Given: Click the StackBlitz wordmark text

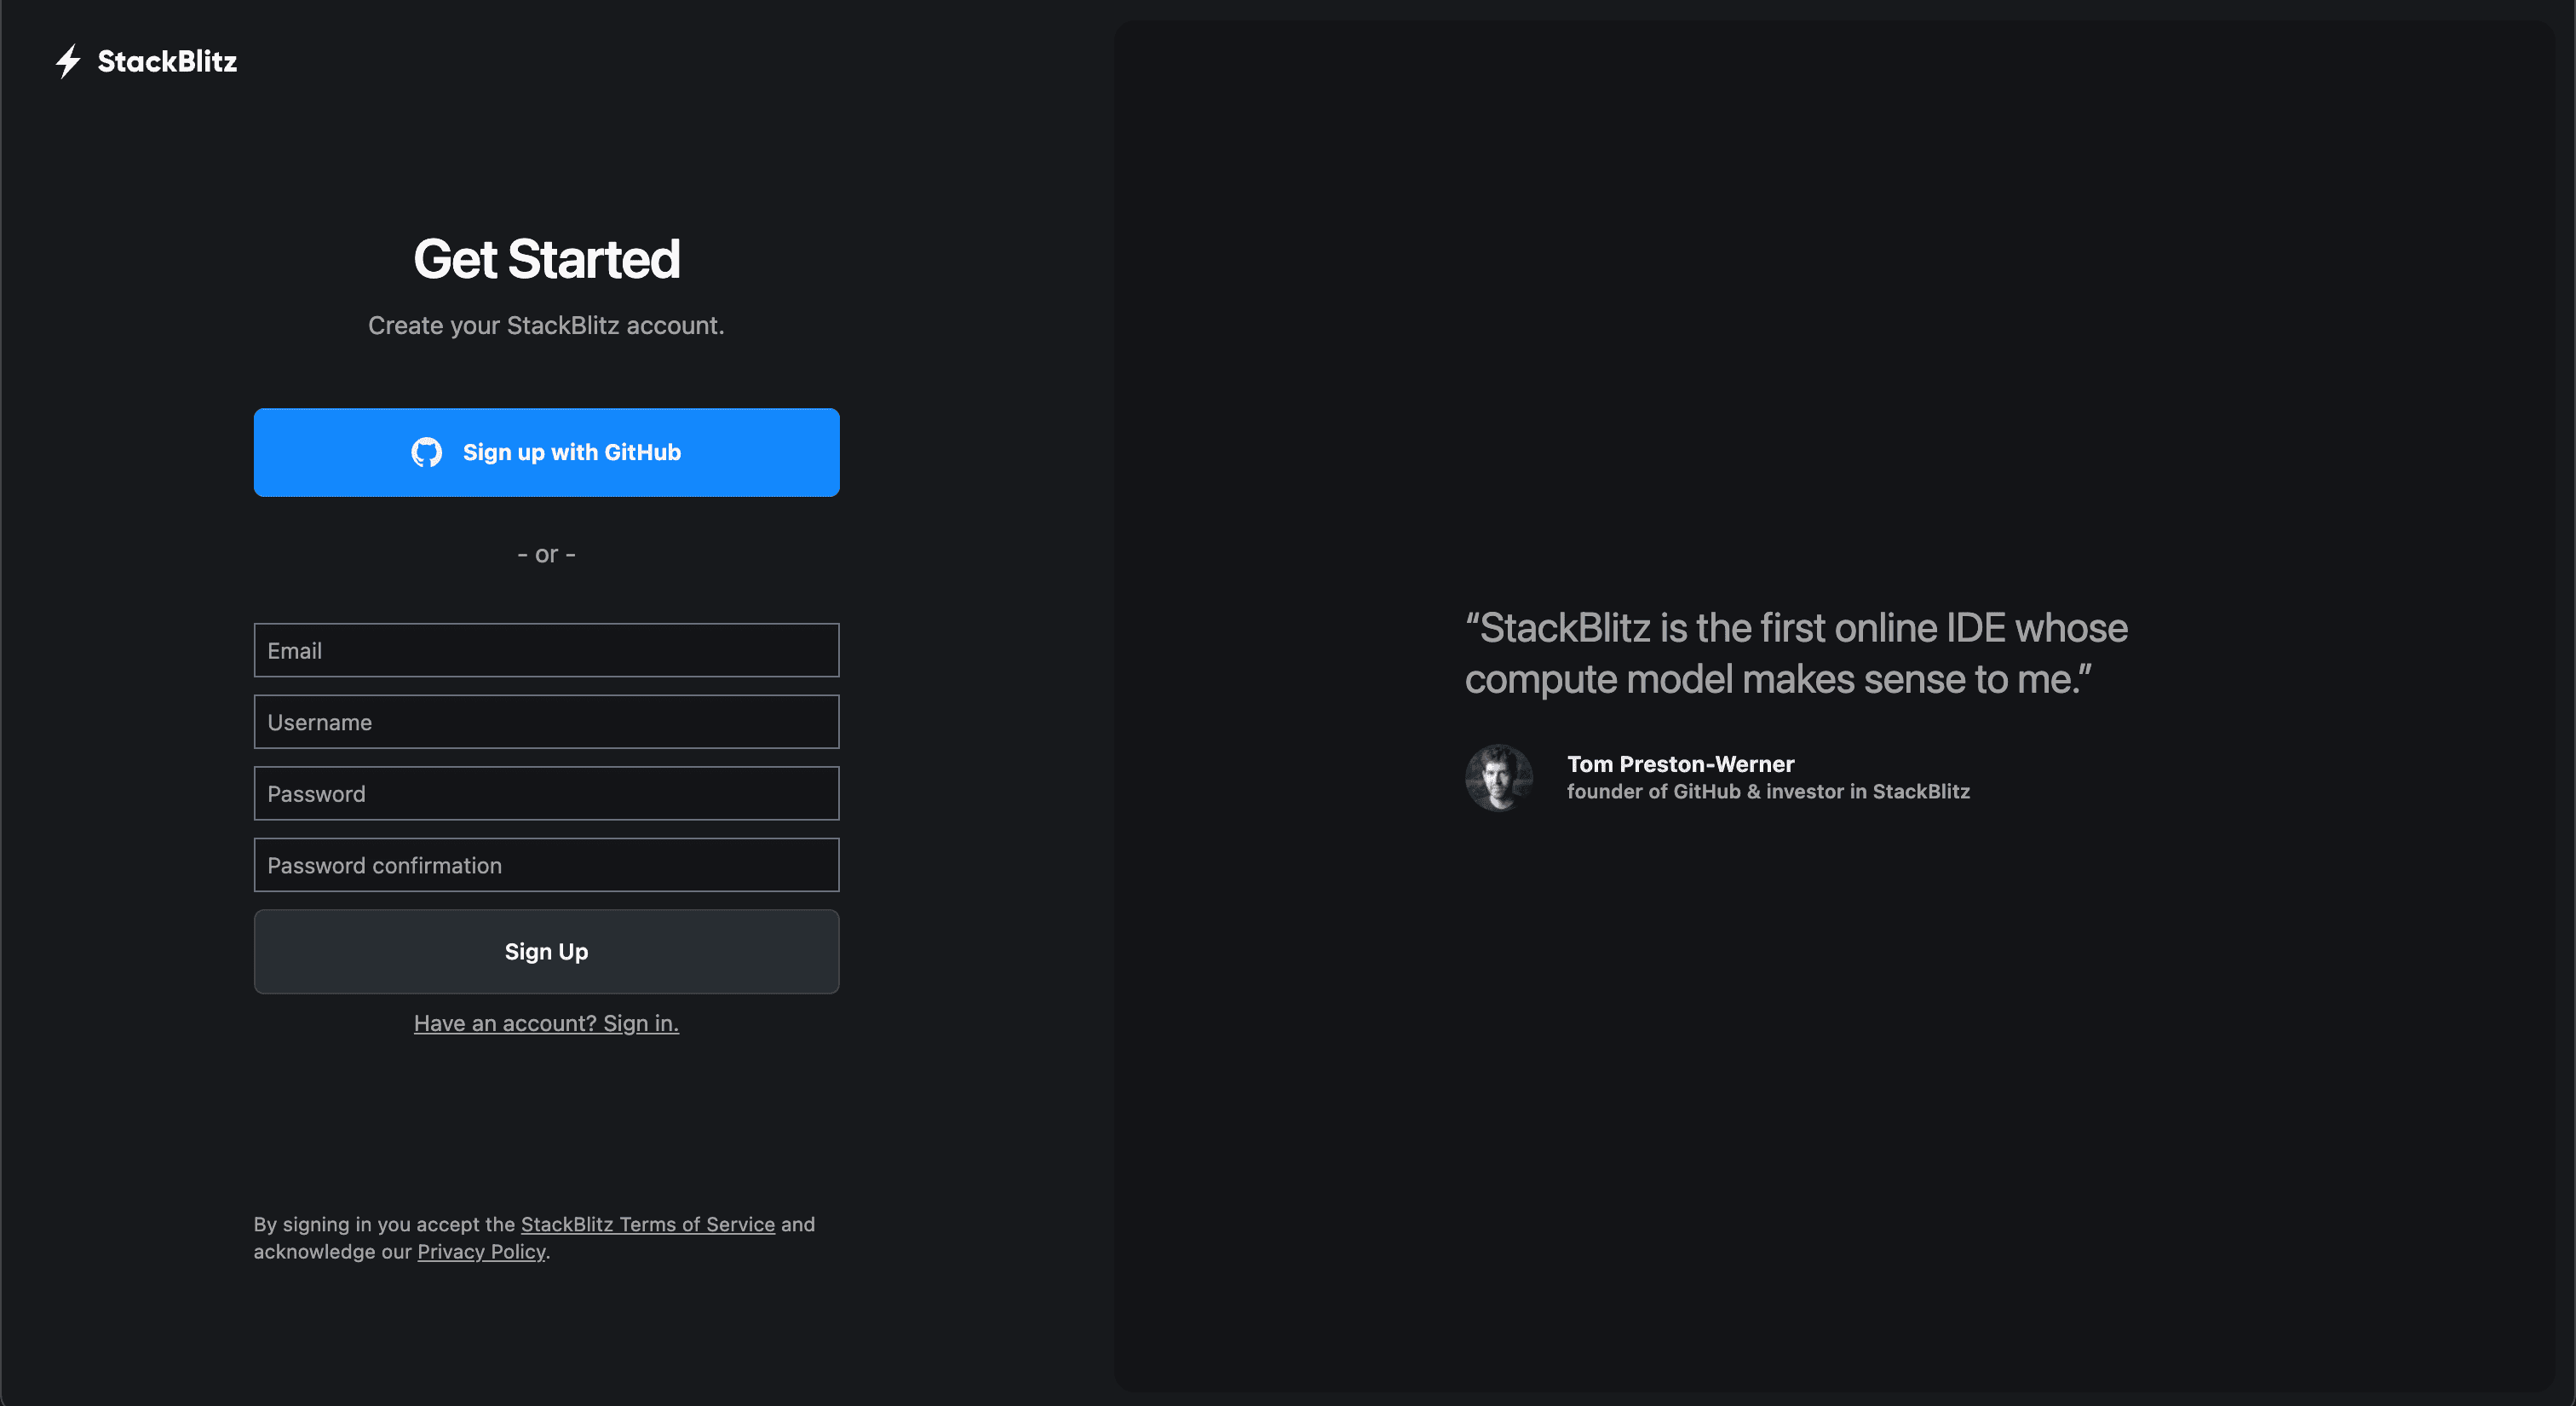Looking at the screenshot, I should (167, 62).
